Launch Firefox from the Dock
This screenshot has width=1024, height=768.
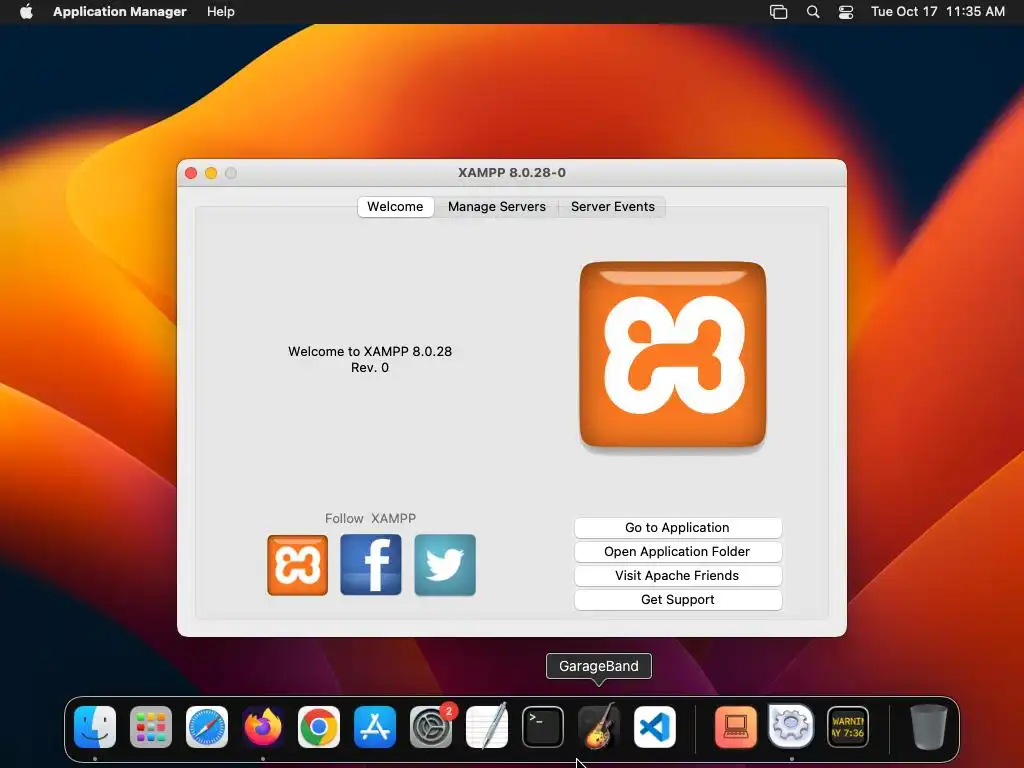tap(263, 727)
